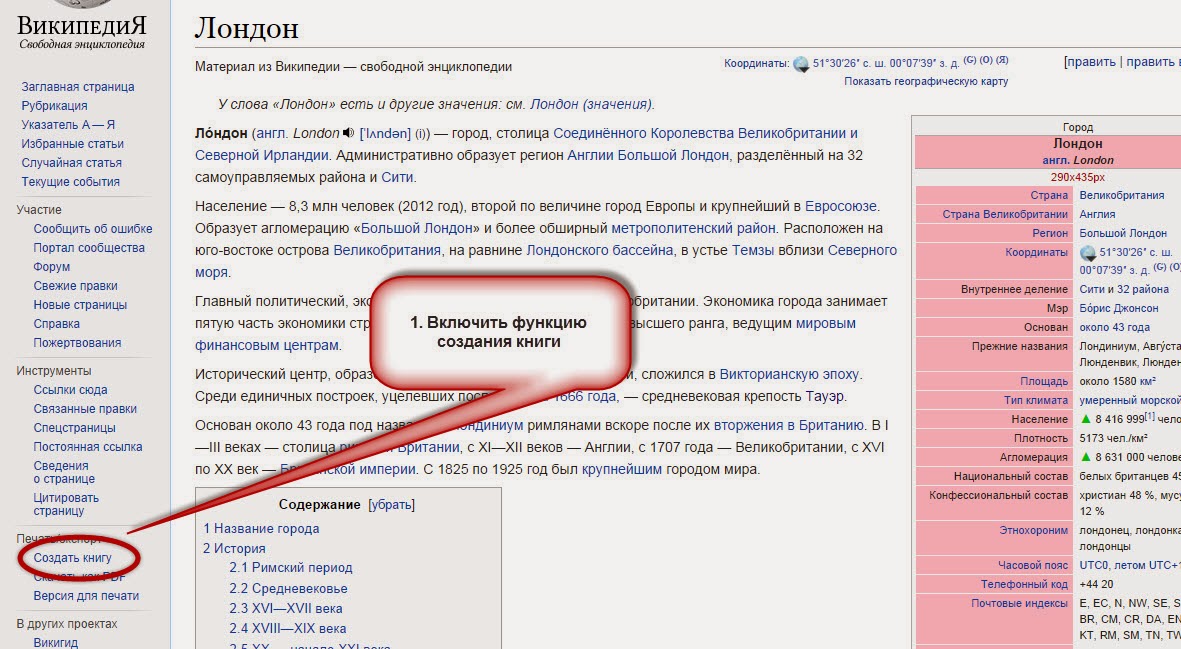Open вторжения в Британию link

click(x=789, y=425)
